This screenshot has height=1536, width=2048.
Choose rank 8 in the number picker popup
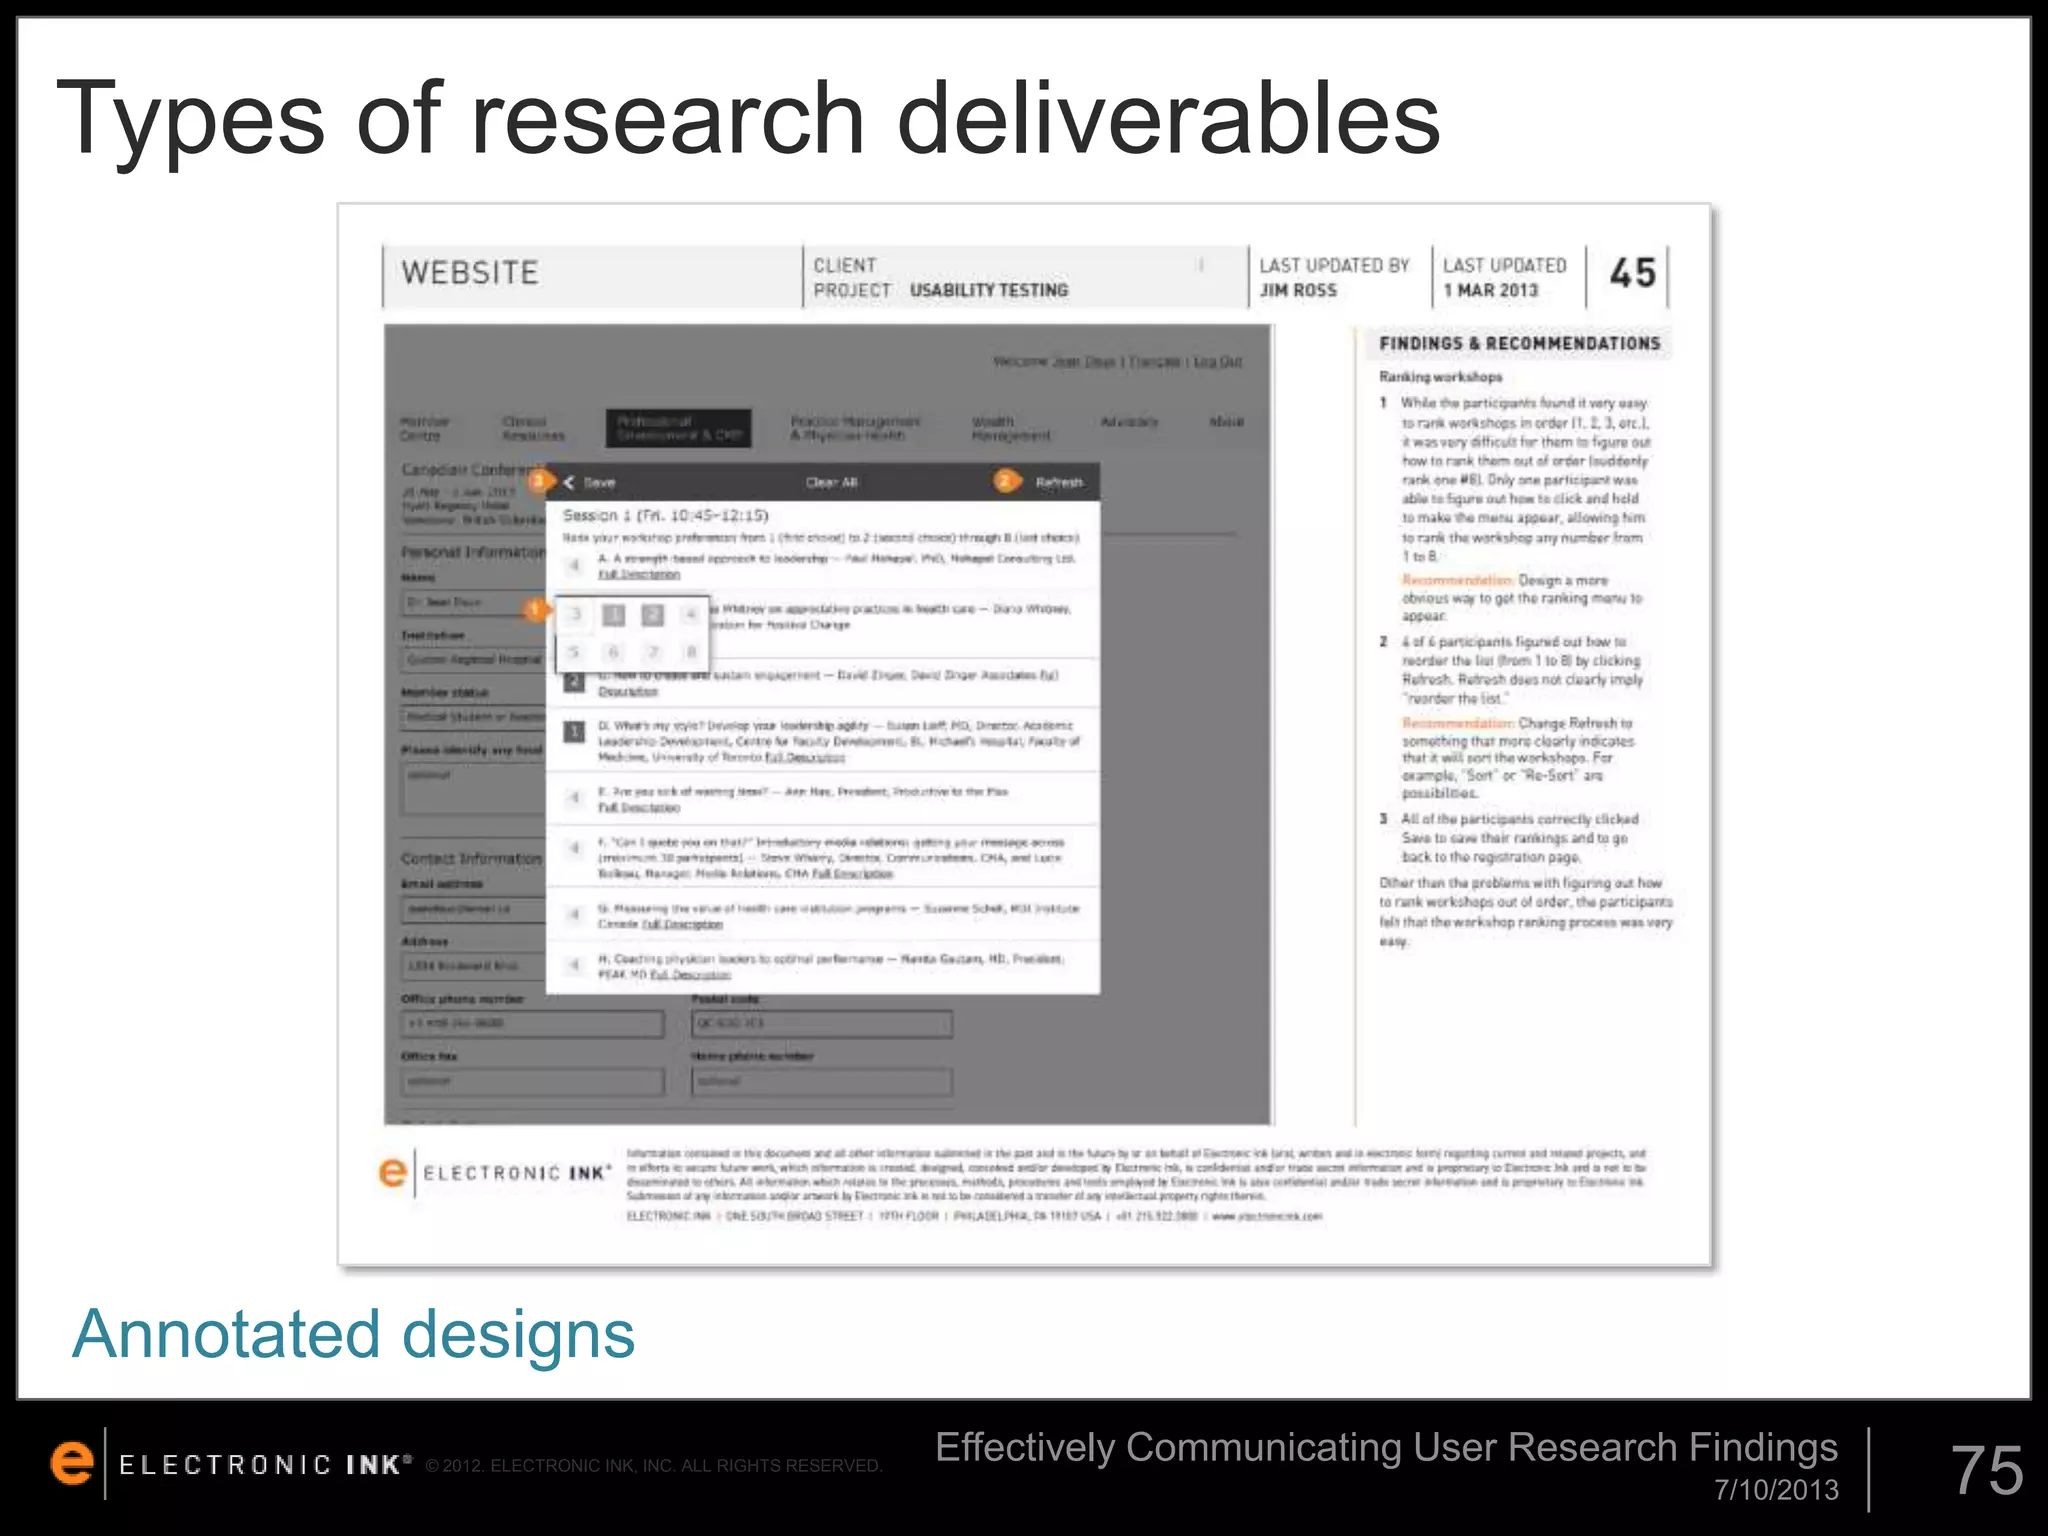click(690, 652)
